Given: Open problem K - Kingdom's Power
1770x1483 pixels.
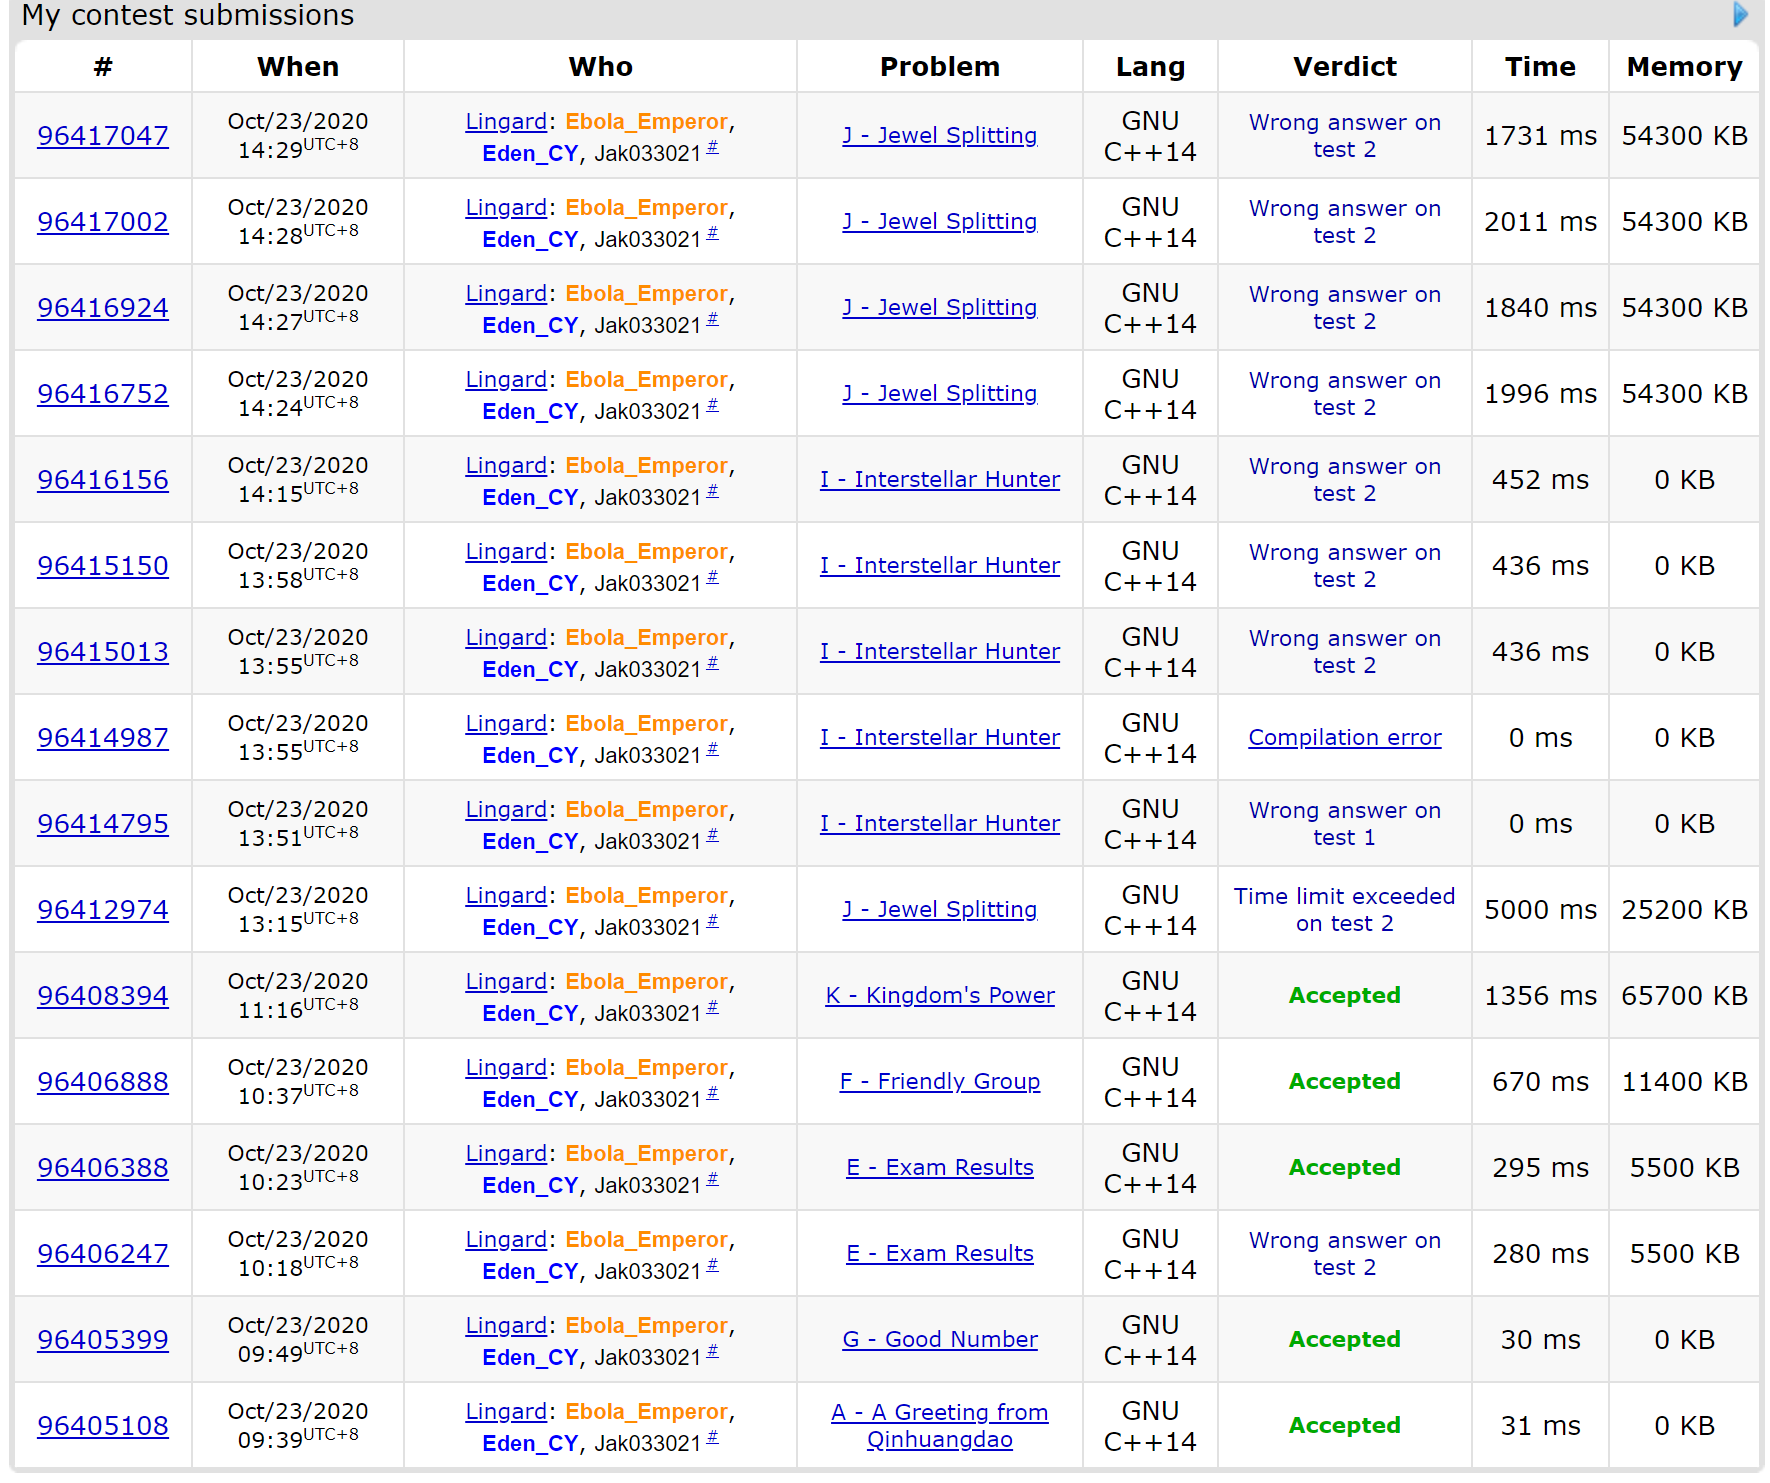Looking at the screenshot, I should (939, 996).
